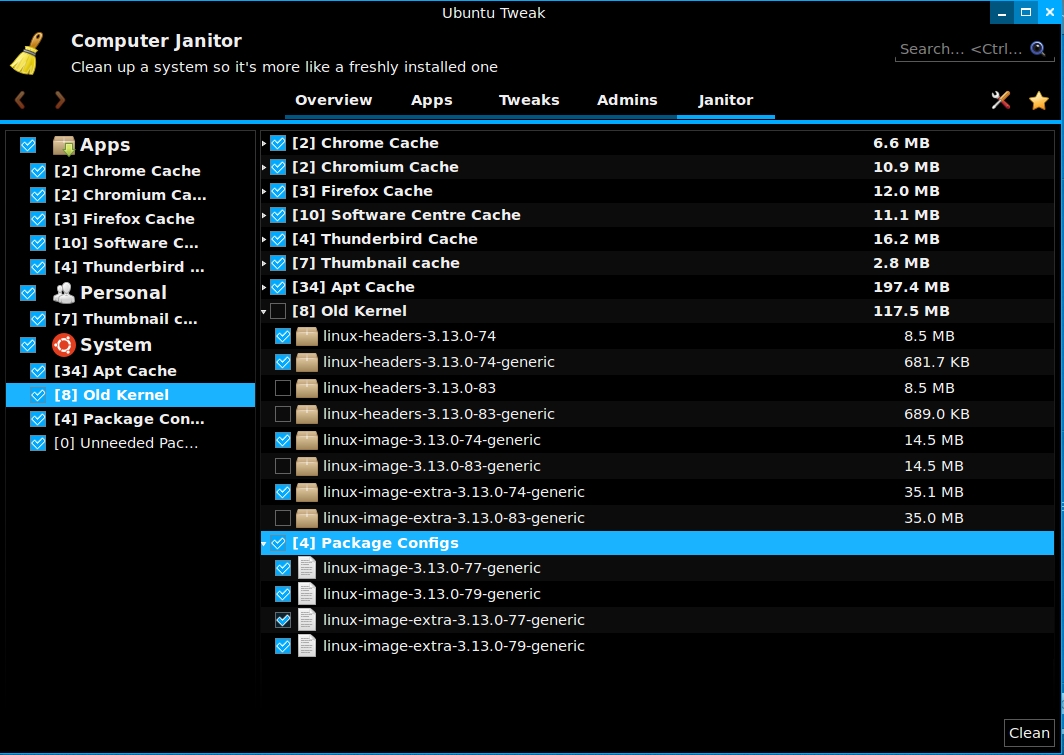Switch to the Tweaks tab
Image resolution: width=1064 pixels, height=755 pixels.
point(529,100)
